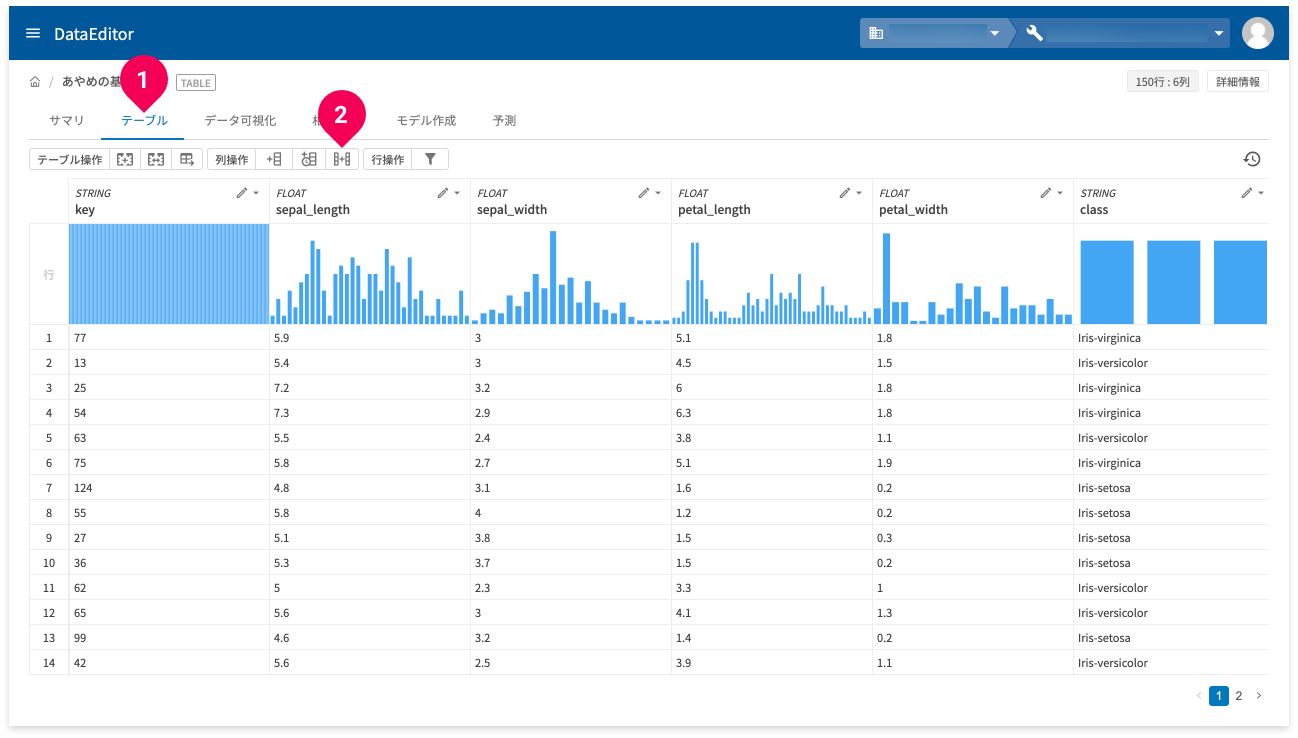
Task: Open petal_width column dropdown arrow
Action: pyautogui.click(x=1060, y=193)
